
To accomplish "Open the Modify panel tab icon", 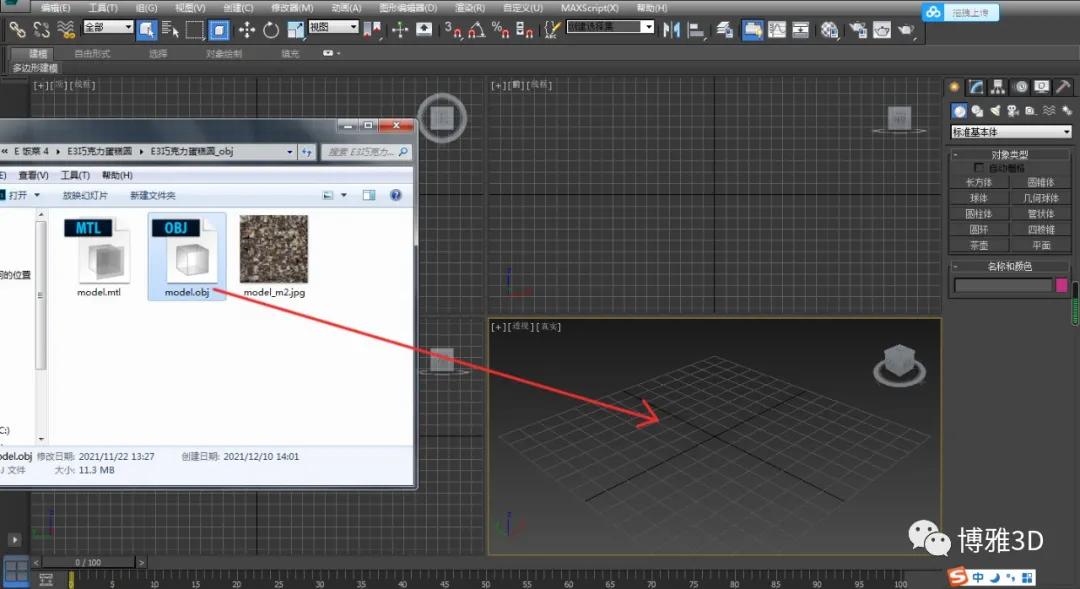I will (976, 87).
